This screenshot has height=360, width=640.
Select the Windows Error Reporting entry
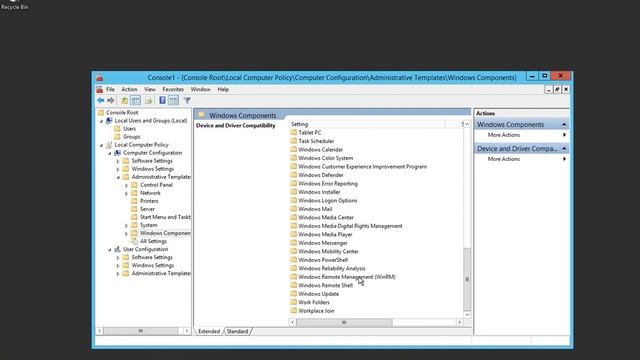[x=328, y=183]
